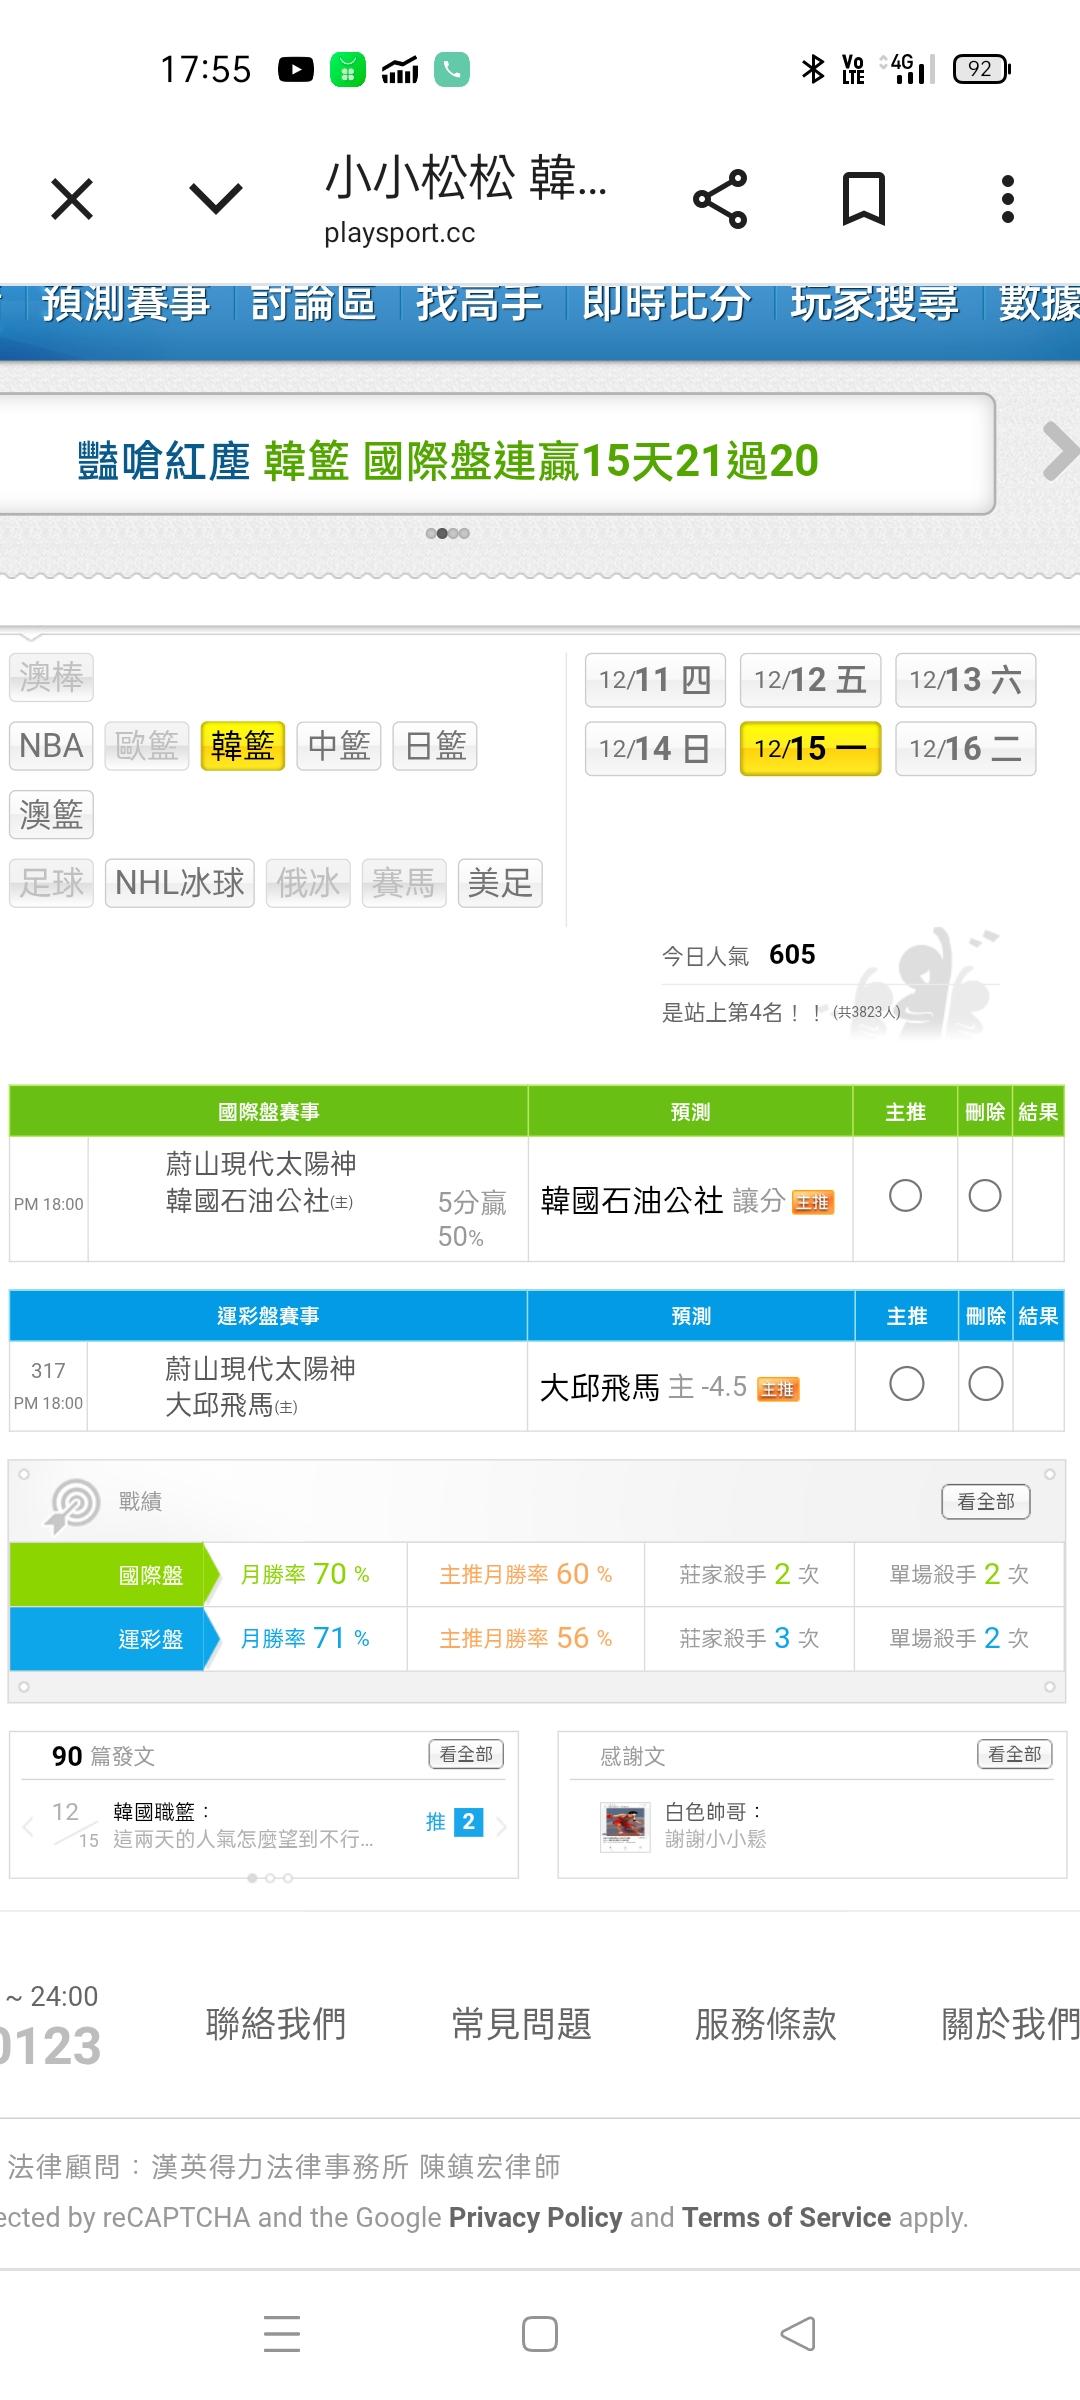
Task: Tap the banner carousel pagination dots
Action: tap(447, 533)
